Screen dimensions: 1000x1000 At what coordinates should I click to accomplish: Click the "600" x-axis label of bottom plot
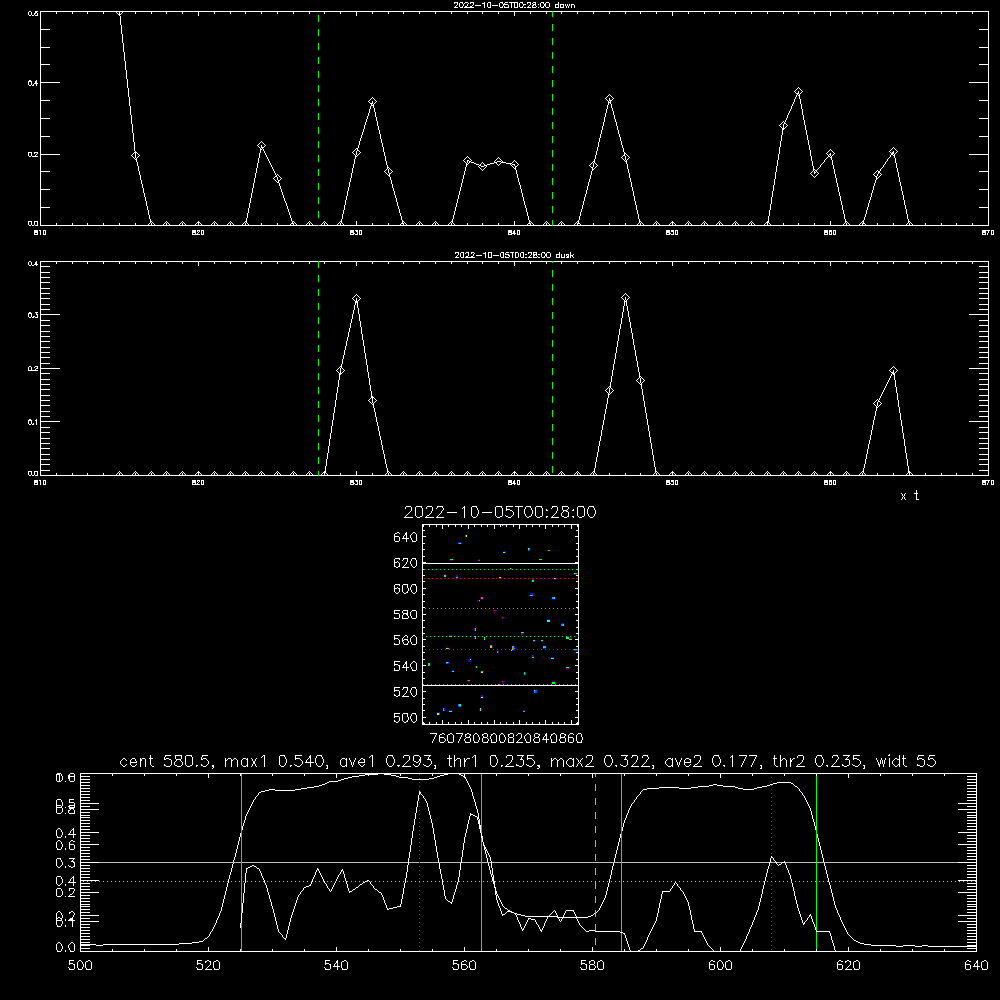tap(720, 966)
